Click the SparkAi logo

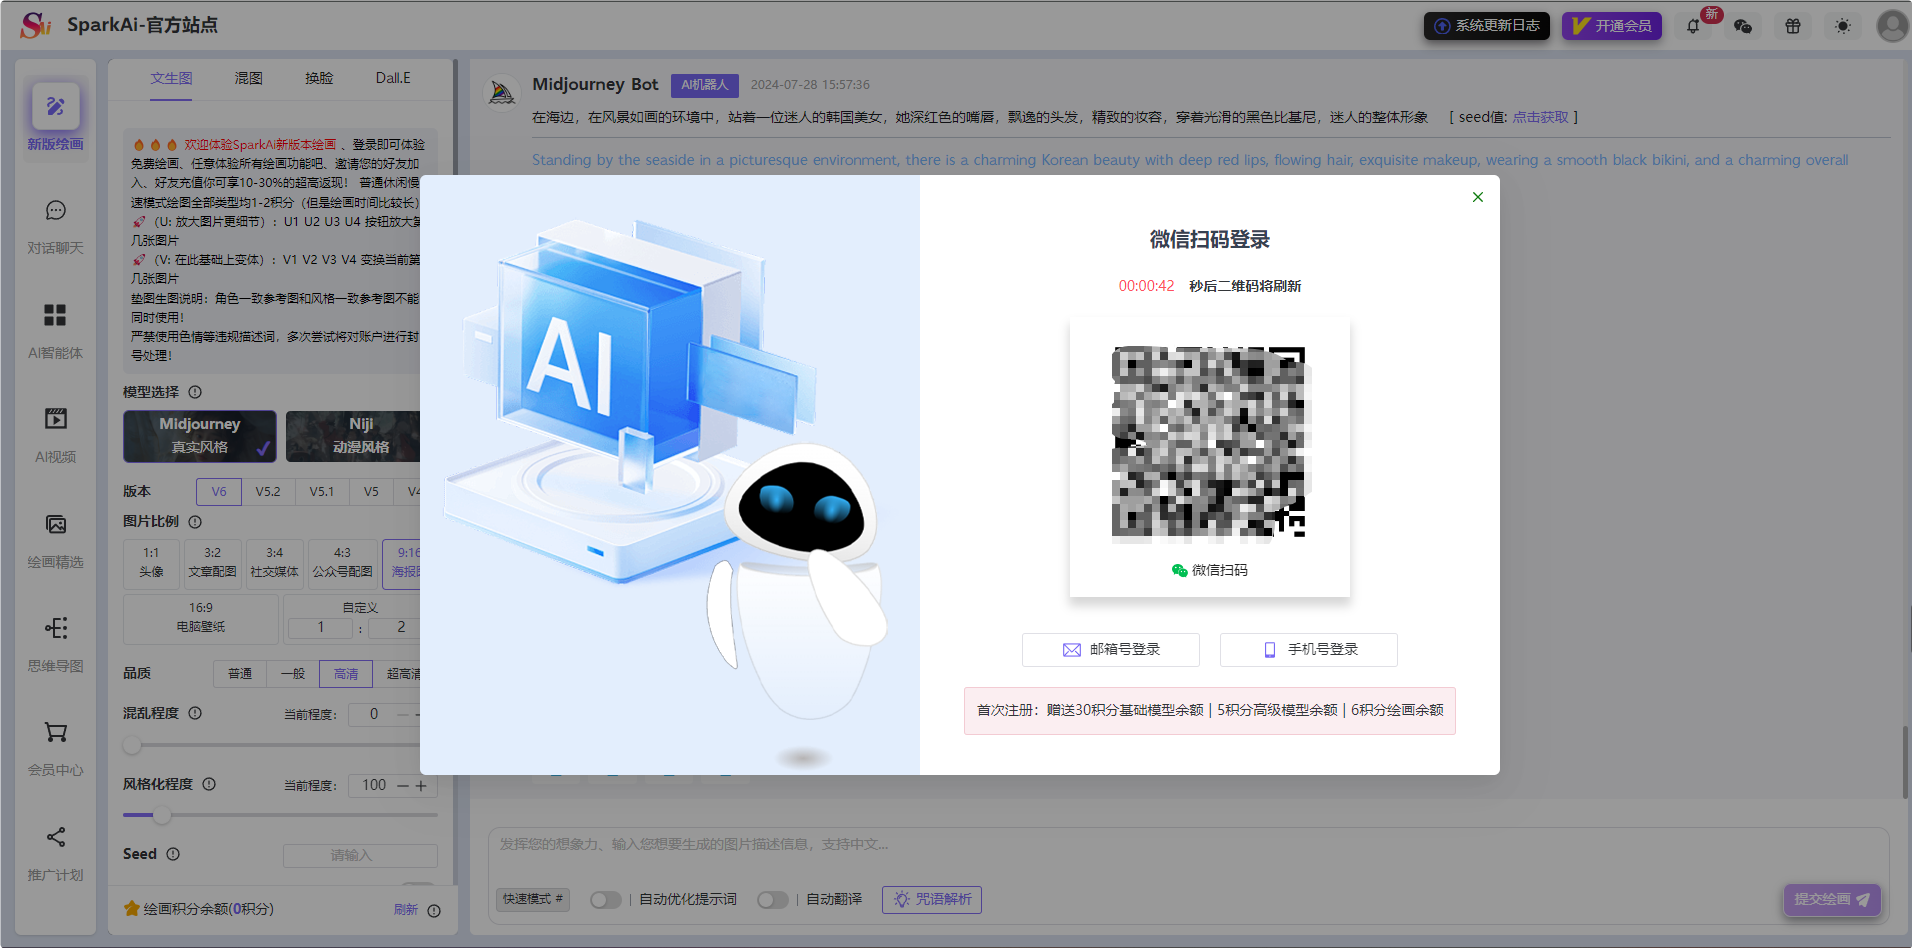pos(36,25)
